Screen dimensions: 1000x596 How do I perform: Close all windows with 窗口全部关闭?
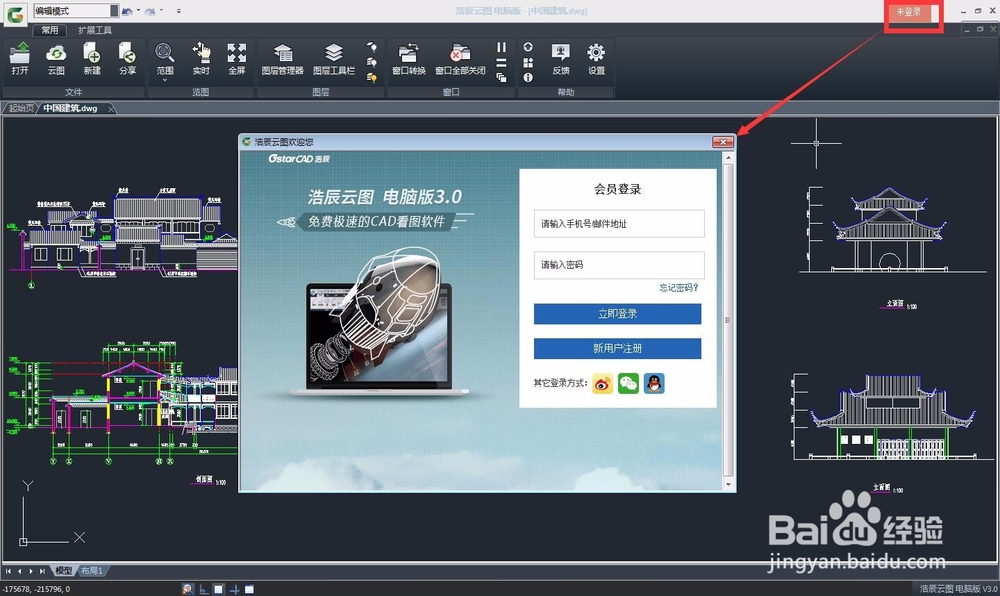(460, 59)
